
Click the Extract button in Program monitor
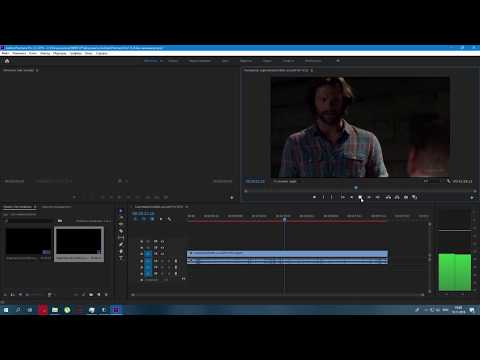397,197
